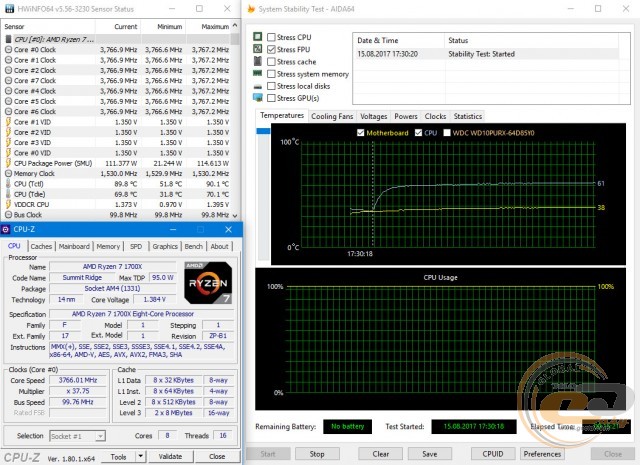Select the Stability Test: Started log row

pyautogui.click(x=486, y=54)
